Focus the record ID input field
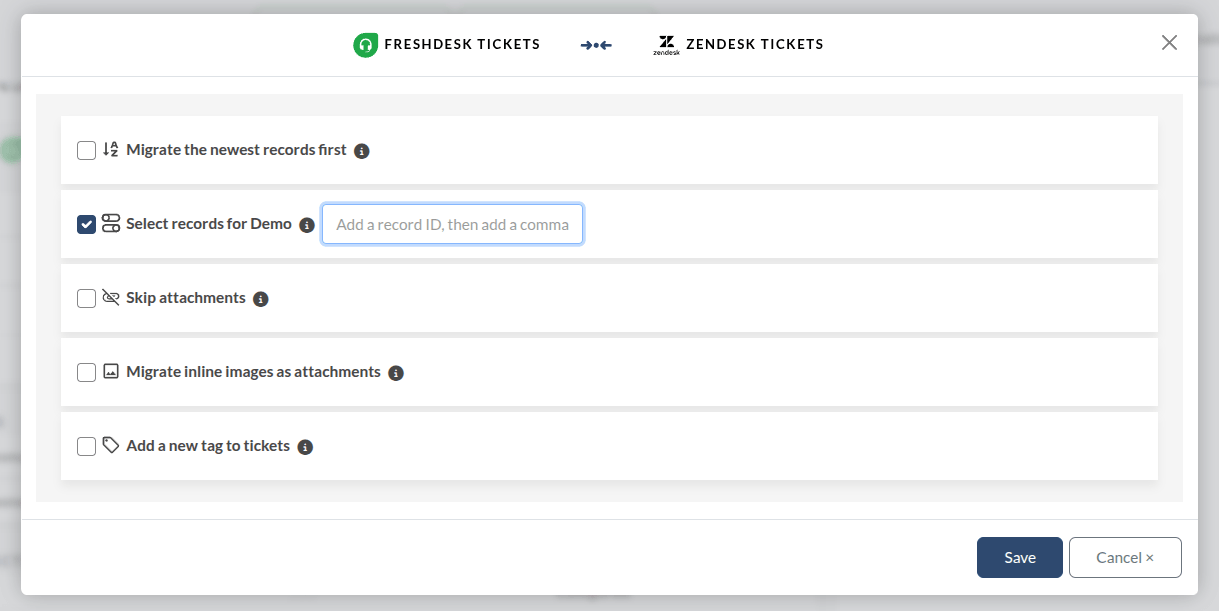This screenshot has width=1219, height=611. (452, 224)
